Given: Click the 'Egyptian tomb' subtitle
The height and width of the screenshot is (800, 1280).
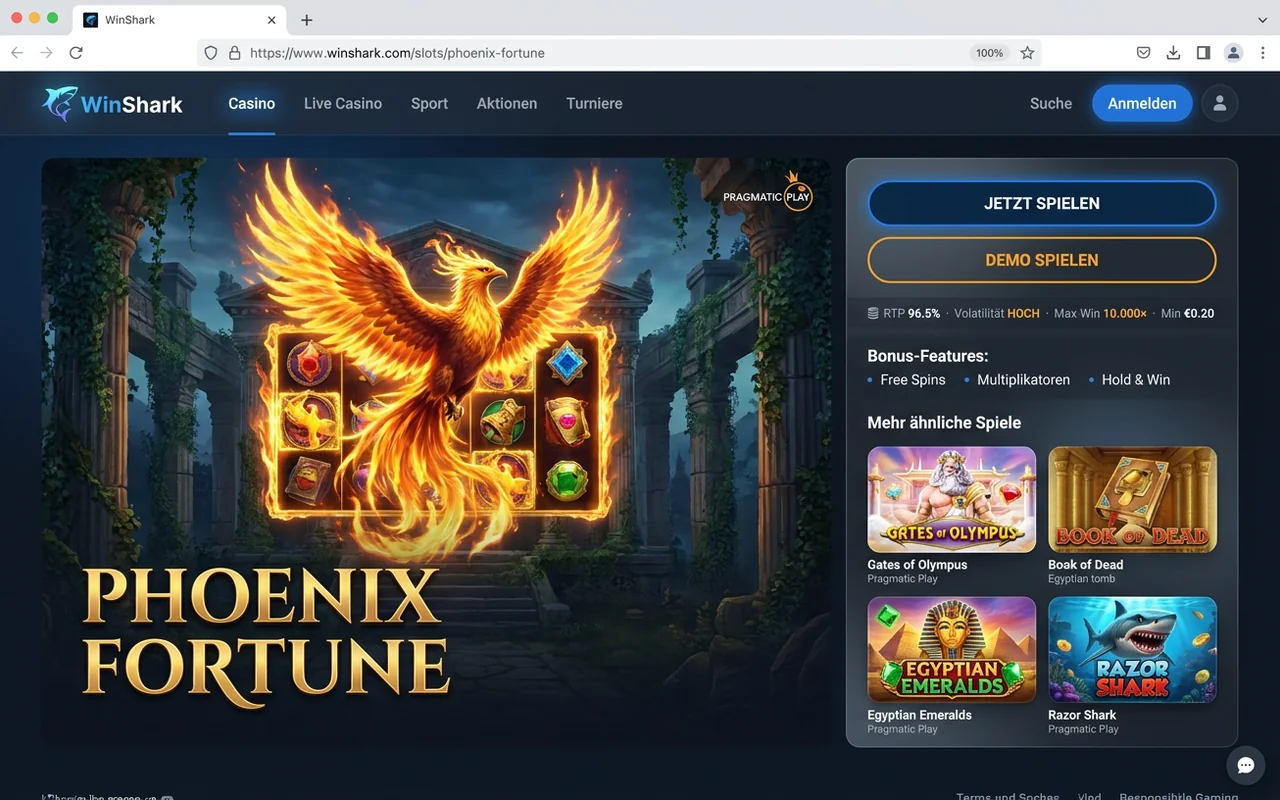Looking at the screenshot, I should pyautogui.click(x=1081, y=579).
